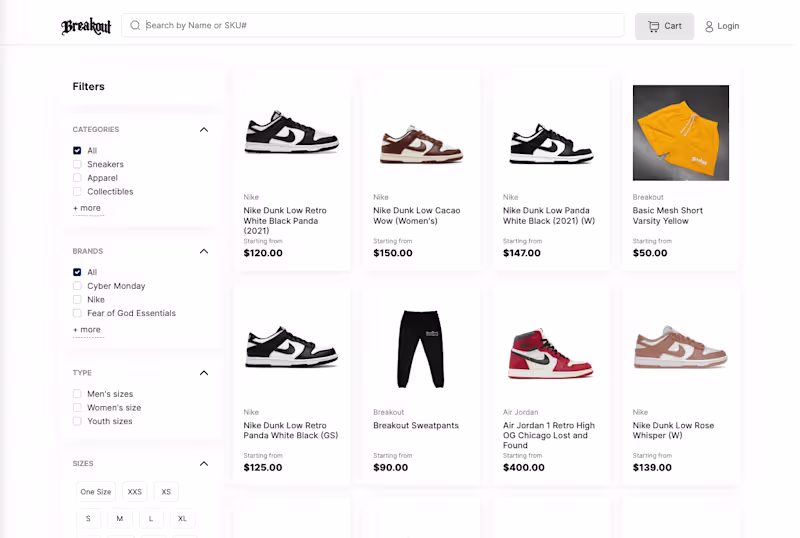This screenshot has height=538, width=800.
Task: Check the Sneakers category checkbox
Action: tap(77, 164)
